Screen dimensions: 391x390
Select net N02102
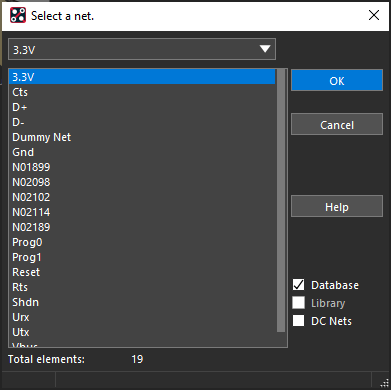142,197
